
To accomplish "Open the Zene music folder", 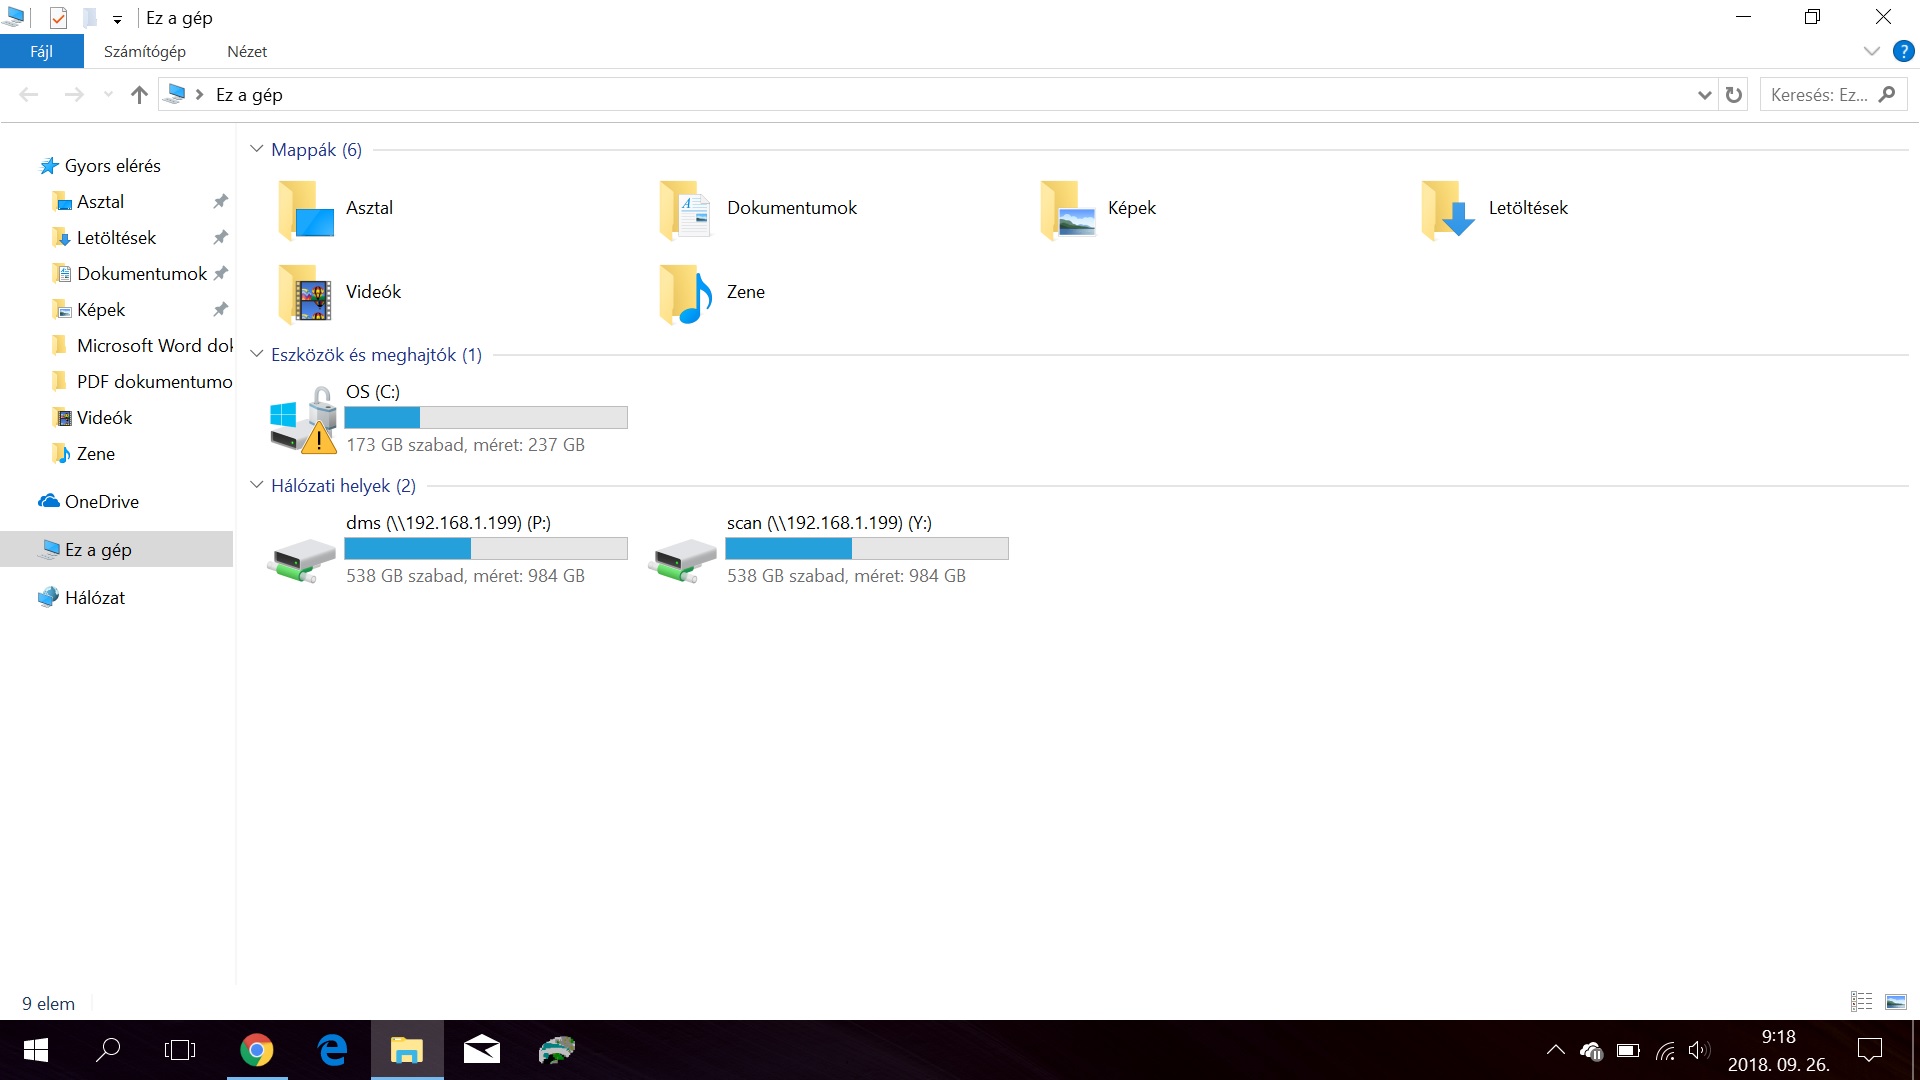I will tap(686, 293).
